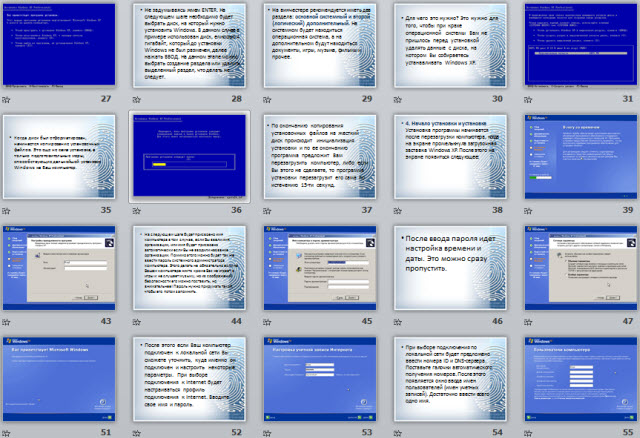Select slide 51 Microsoft Windows welcome thumbnail

56,381
